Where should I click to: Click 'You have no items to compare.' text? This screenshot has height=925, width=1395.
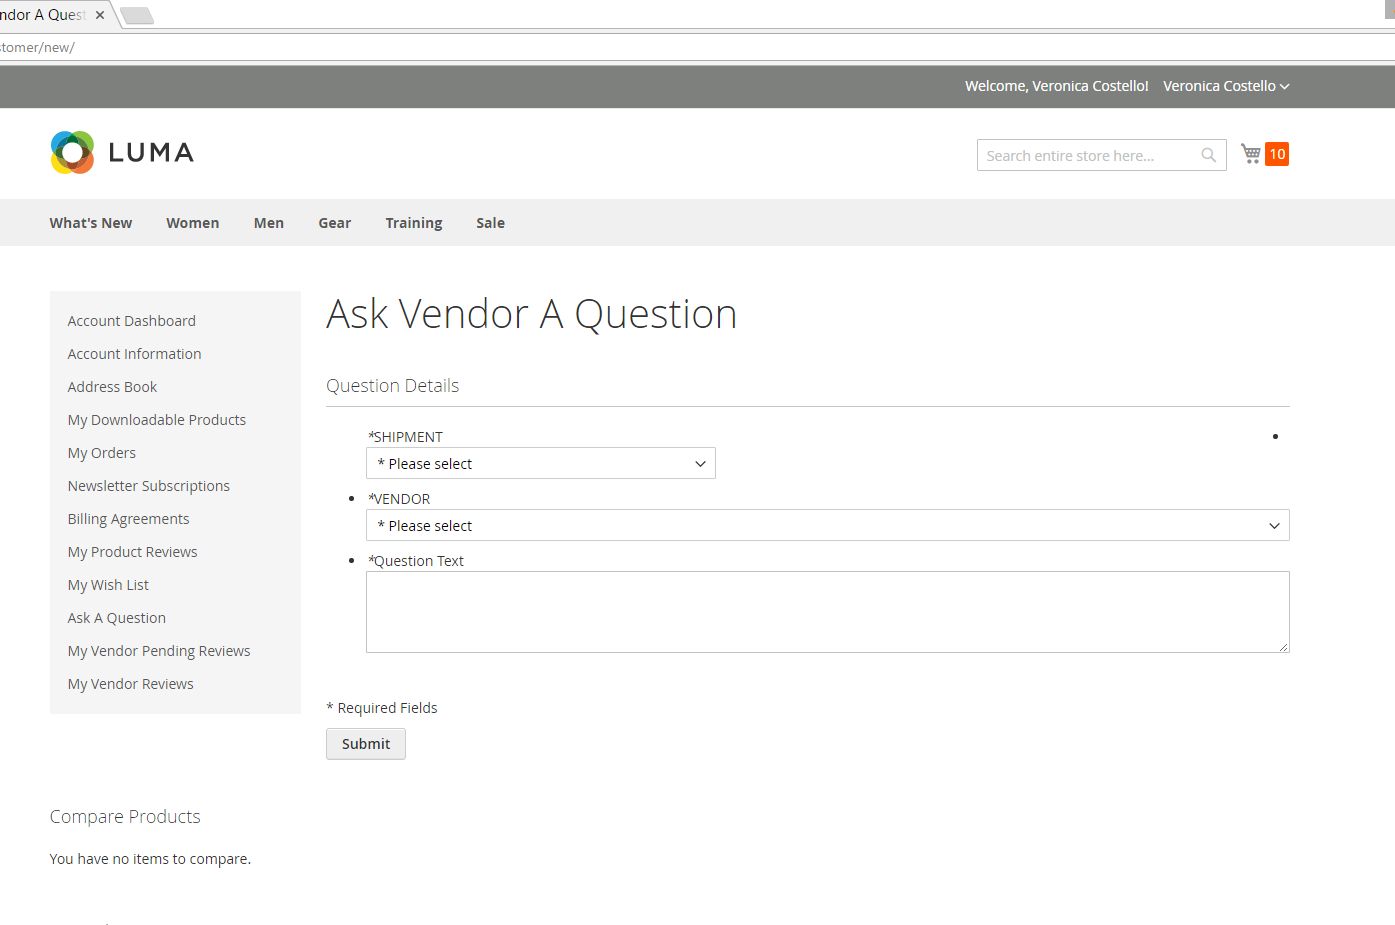point(150,859)
